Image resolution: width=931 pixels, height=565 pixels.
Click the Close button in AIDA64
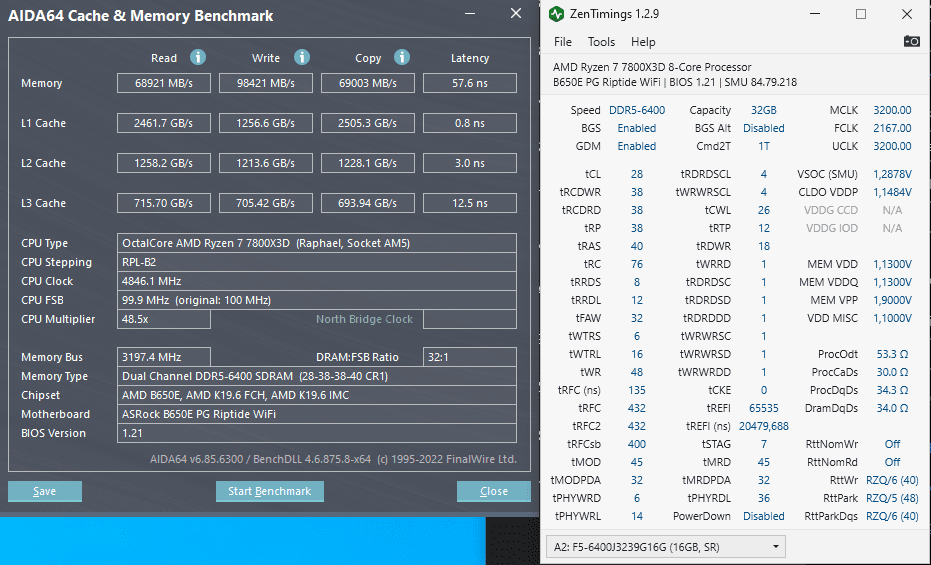tap(493, 491)
